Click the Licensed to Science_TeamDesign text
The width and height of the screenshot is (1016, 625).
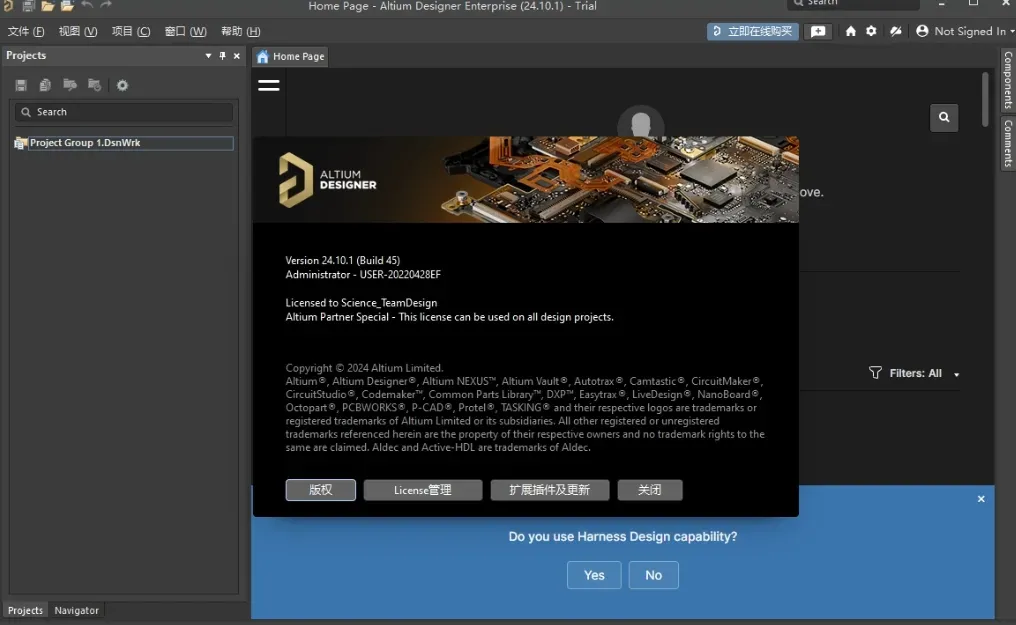pos(361,302)
